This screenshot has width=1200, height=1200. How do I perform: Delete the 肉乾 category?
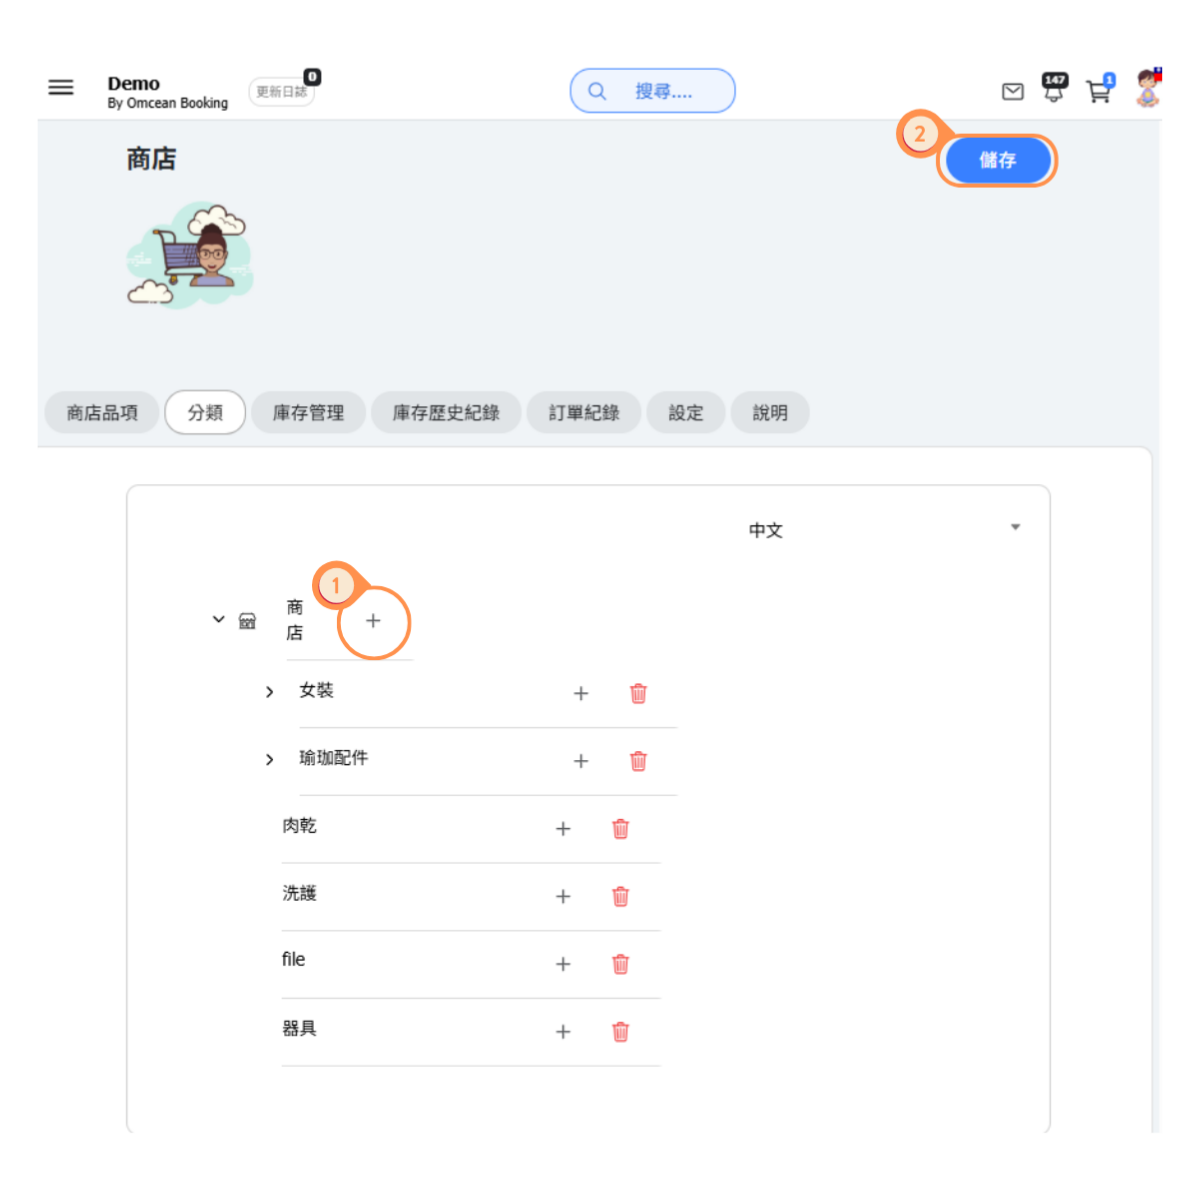pos(620,828)
